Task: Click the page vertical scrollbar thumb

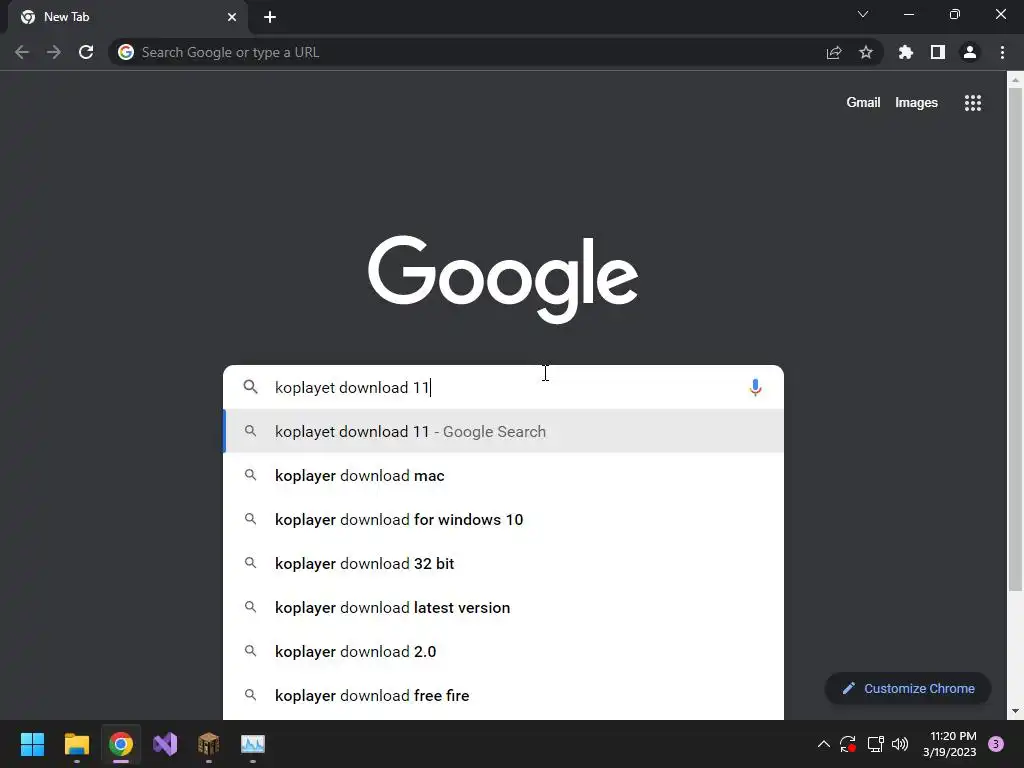Action: [x=1015, y=340]
